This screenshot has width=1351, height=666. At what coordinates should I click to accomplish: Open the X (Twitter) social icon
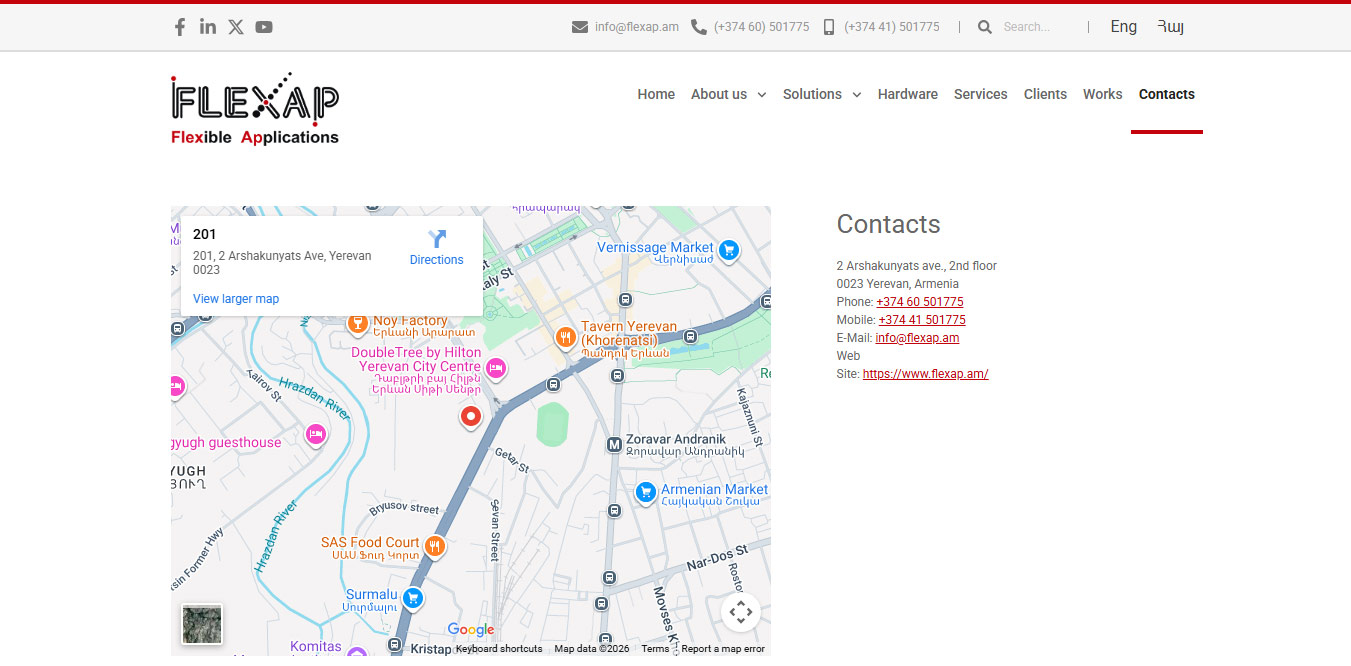[236, 27]
